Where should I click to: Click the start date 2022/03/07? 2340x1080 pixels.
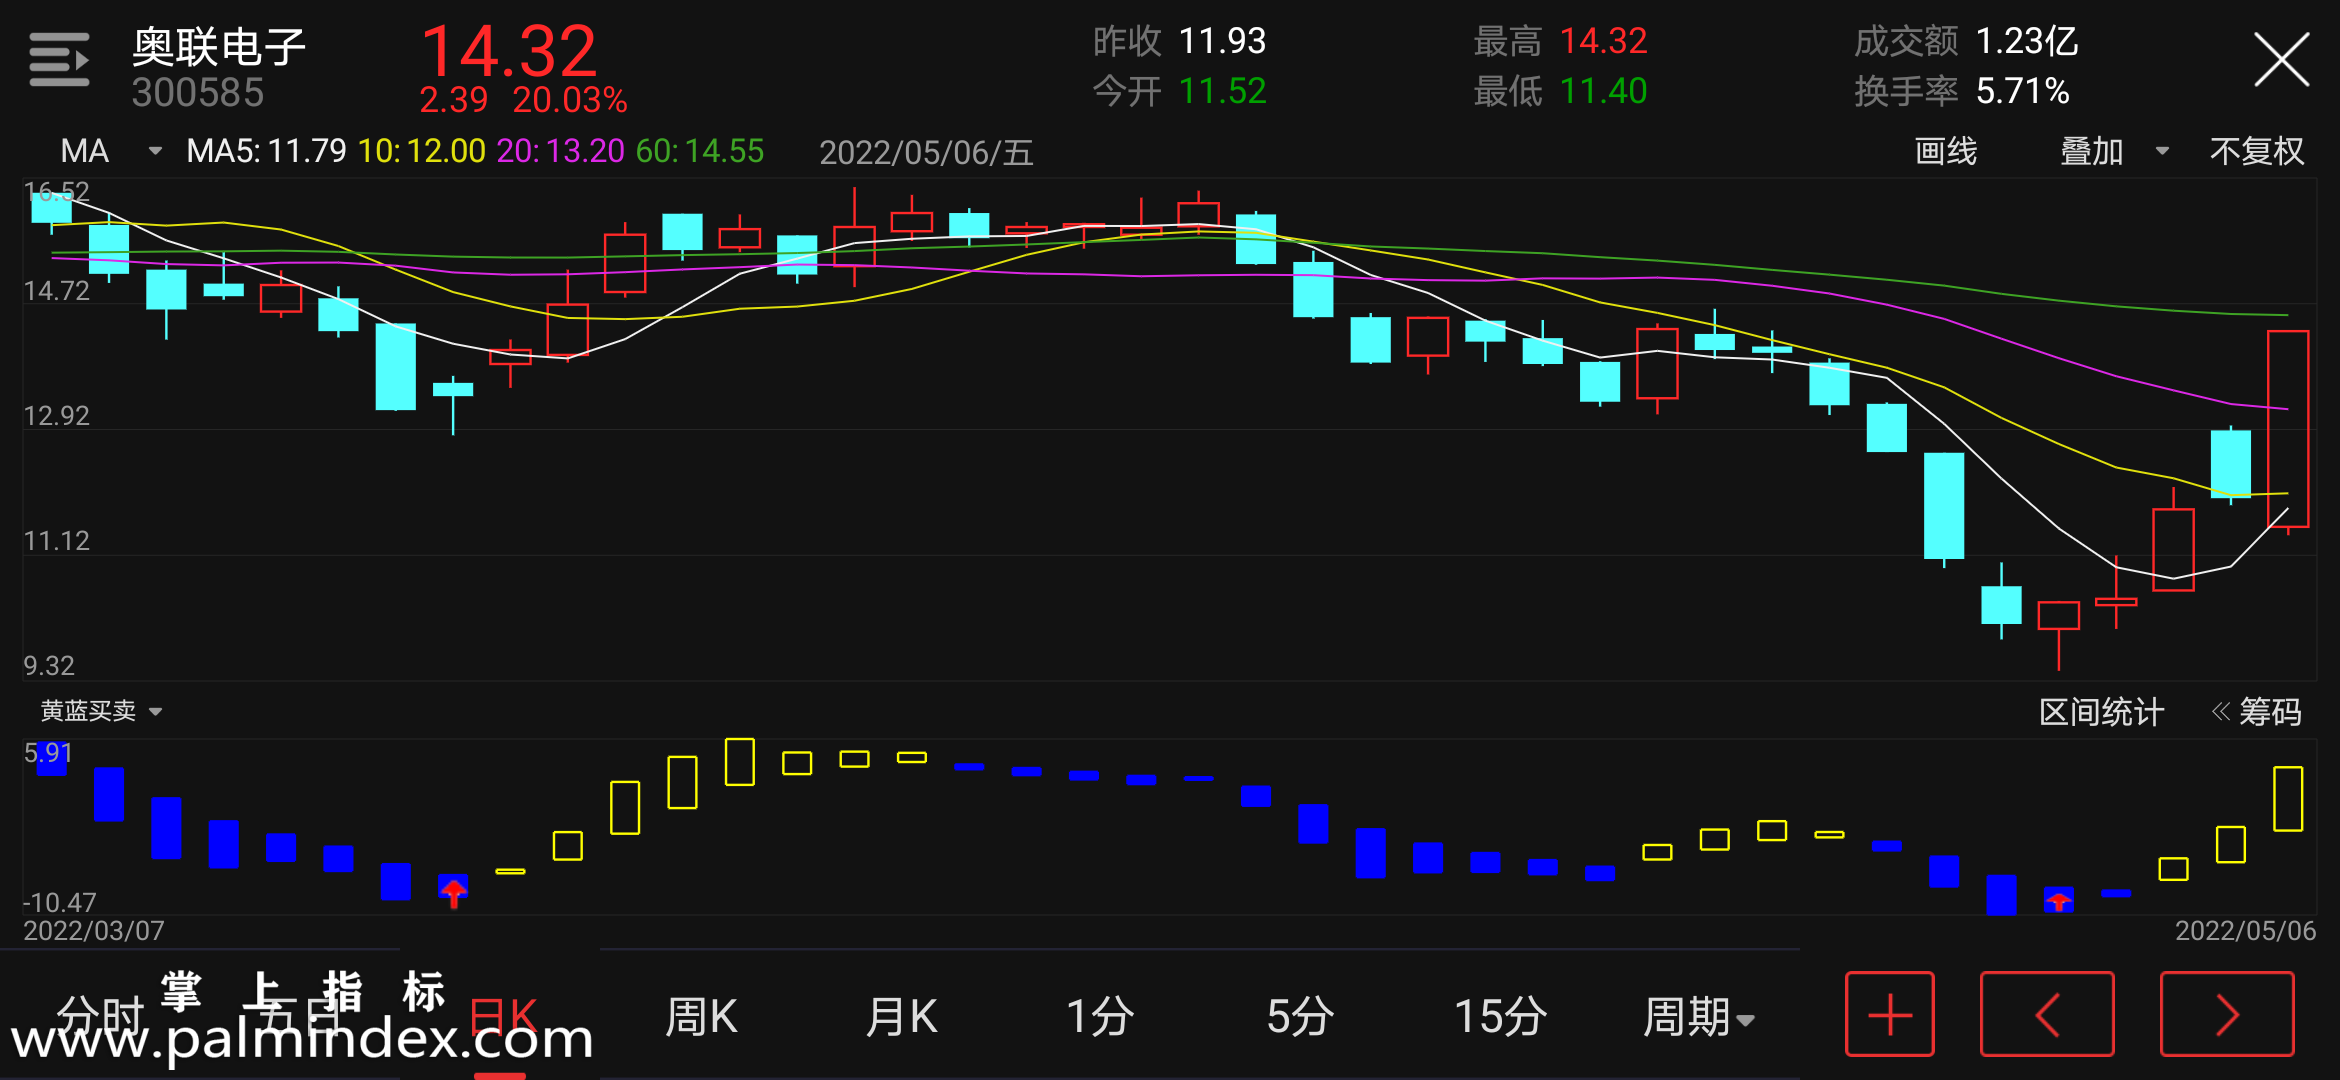(94, 931)
